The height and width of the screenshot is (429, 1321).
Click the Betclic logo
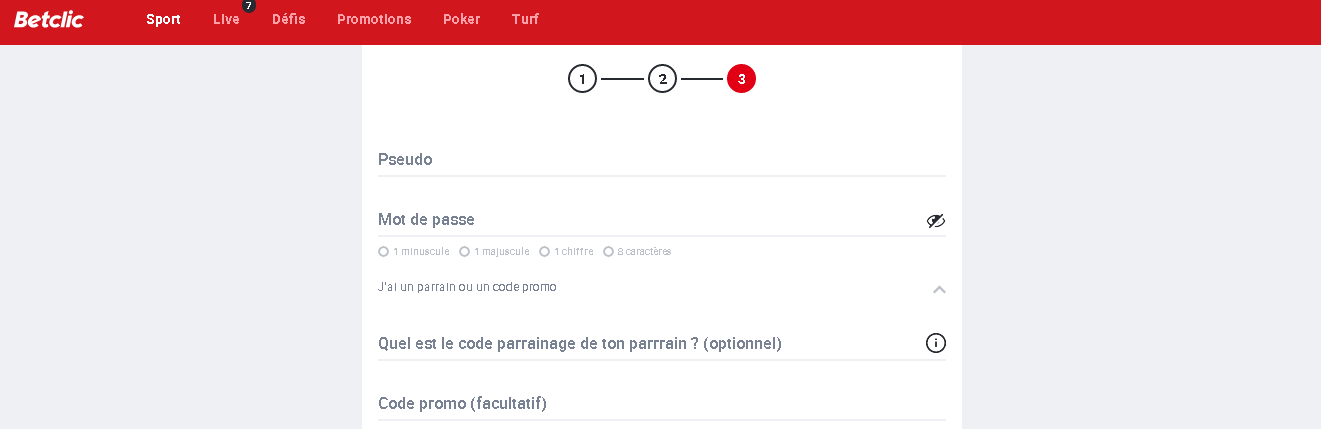pos(49,19)
